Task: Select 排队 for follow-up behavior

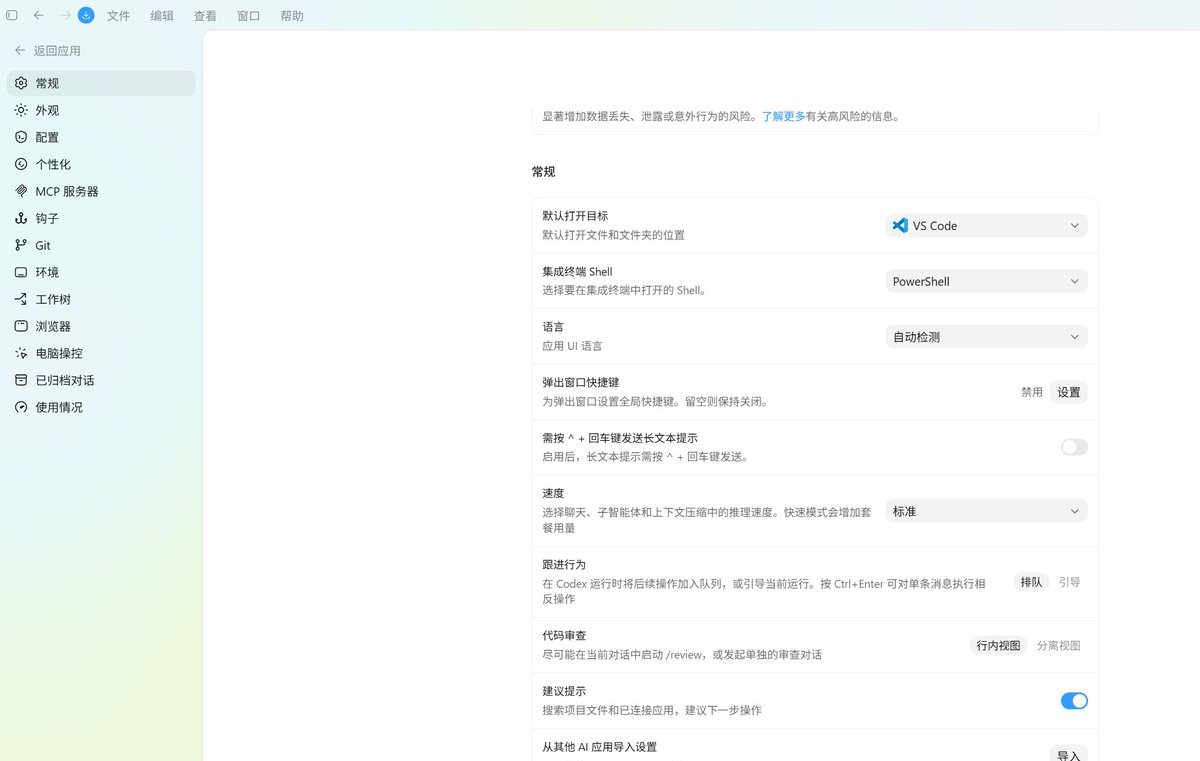Action: click(1031, 582)
